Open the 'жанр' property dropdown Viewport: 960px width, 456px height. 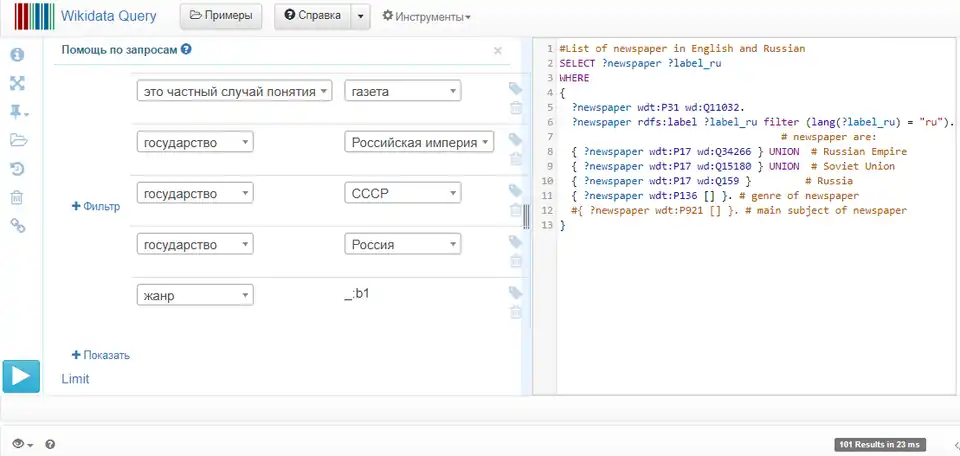pos(195,294)
